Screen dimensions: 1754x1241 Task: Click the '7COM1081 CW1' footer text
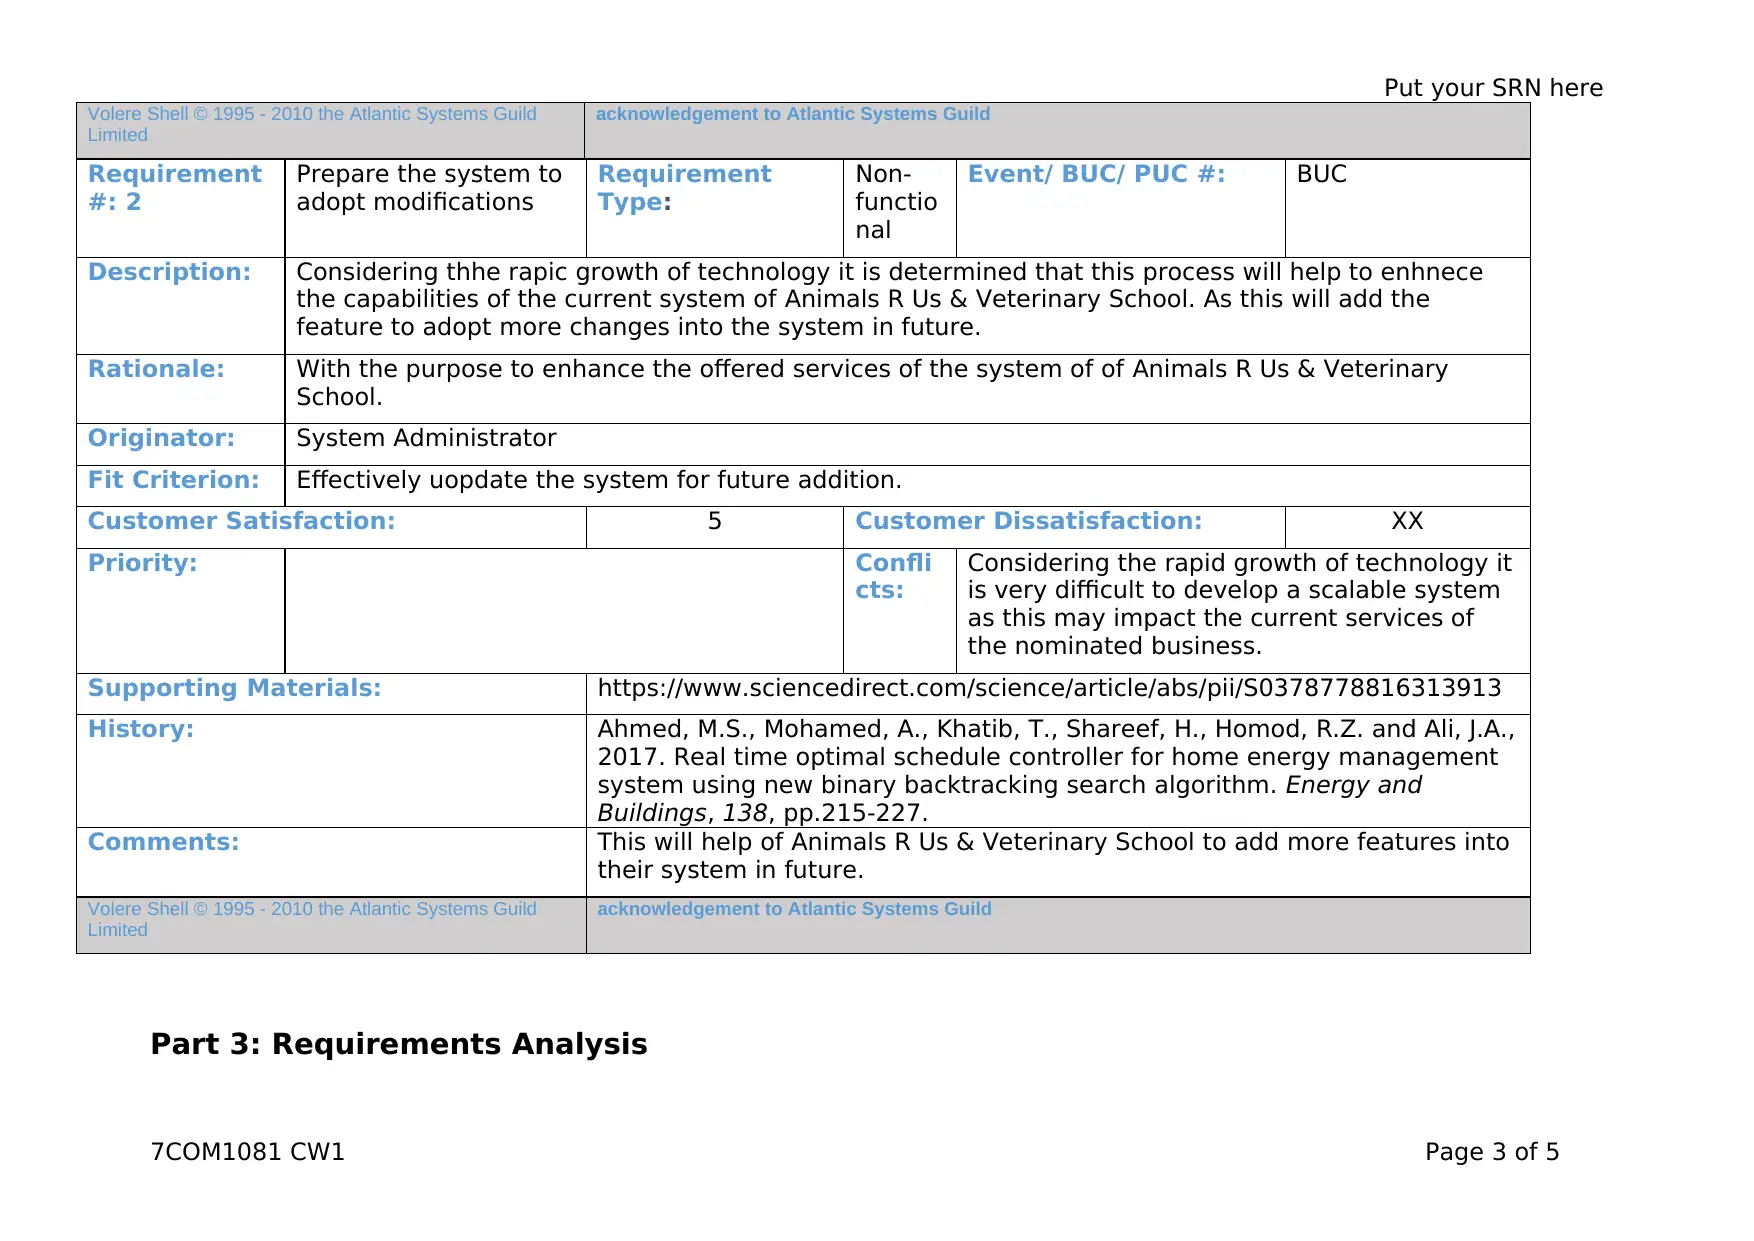coord(247,1152)
